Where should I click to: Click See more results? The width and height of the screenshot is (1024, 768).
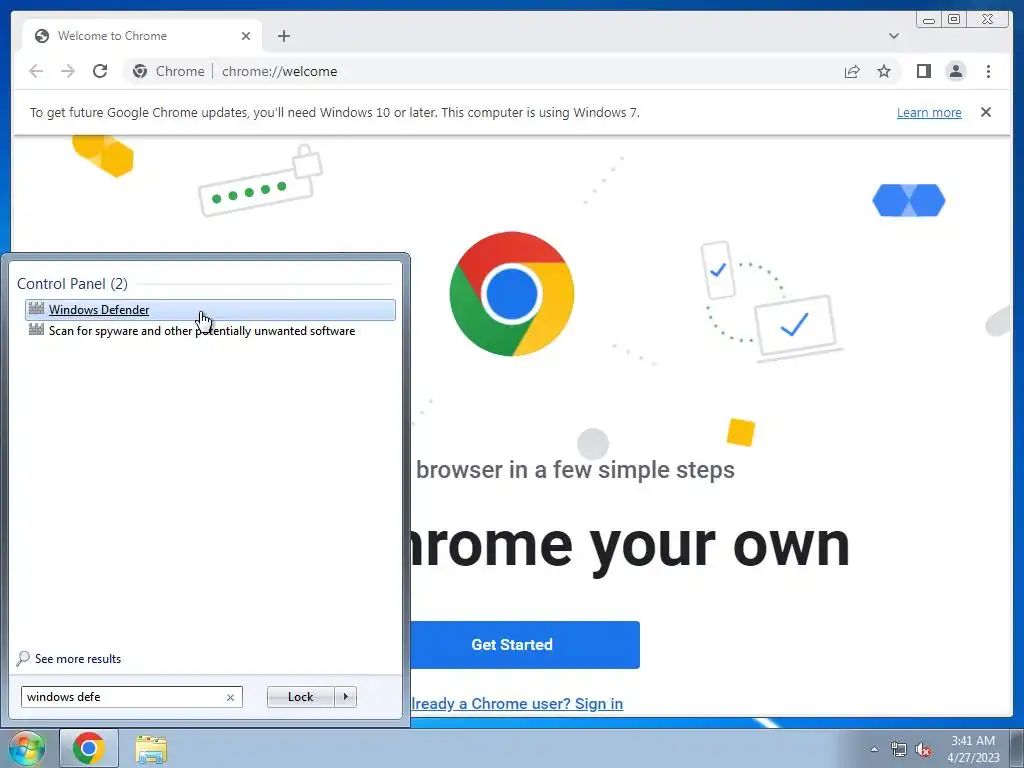(69, 658)
